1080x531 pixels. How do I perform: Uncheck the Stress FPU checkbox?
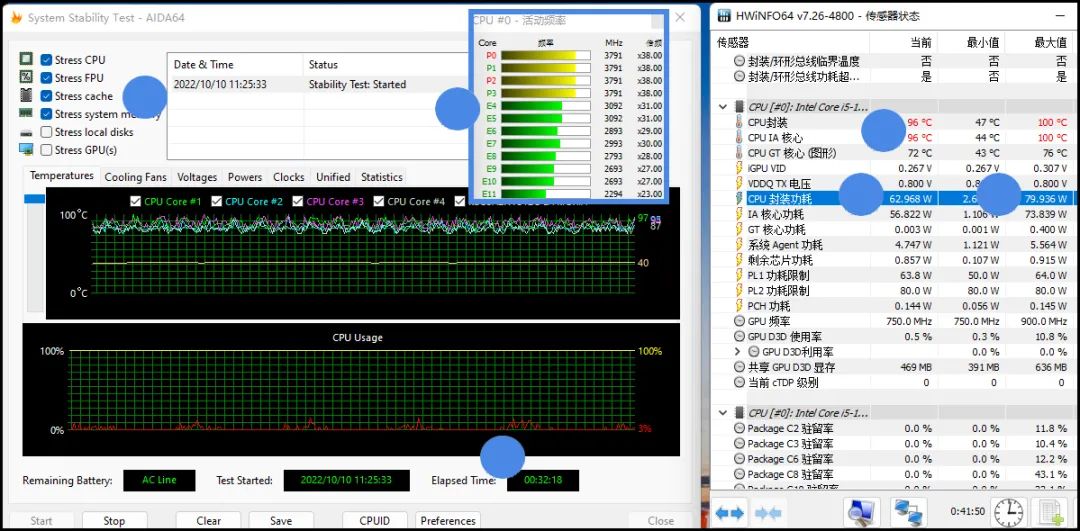(46, 78)
